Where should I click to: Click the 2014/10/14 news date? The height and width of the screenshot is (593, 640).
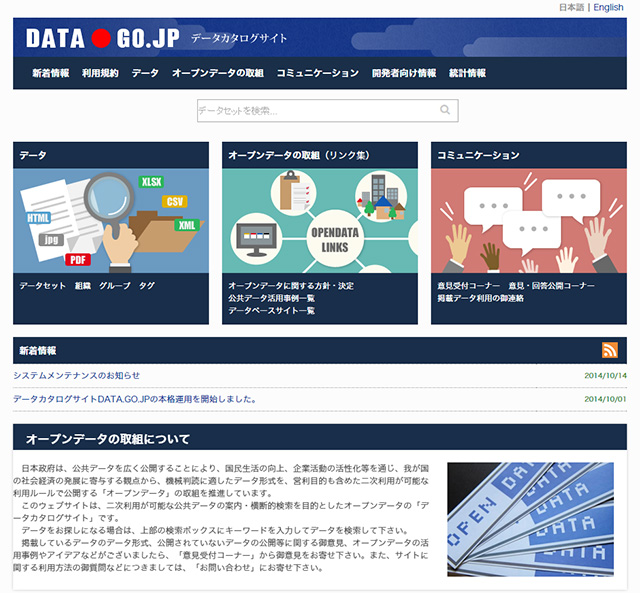click(x=605, y=375)
